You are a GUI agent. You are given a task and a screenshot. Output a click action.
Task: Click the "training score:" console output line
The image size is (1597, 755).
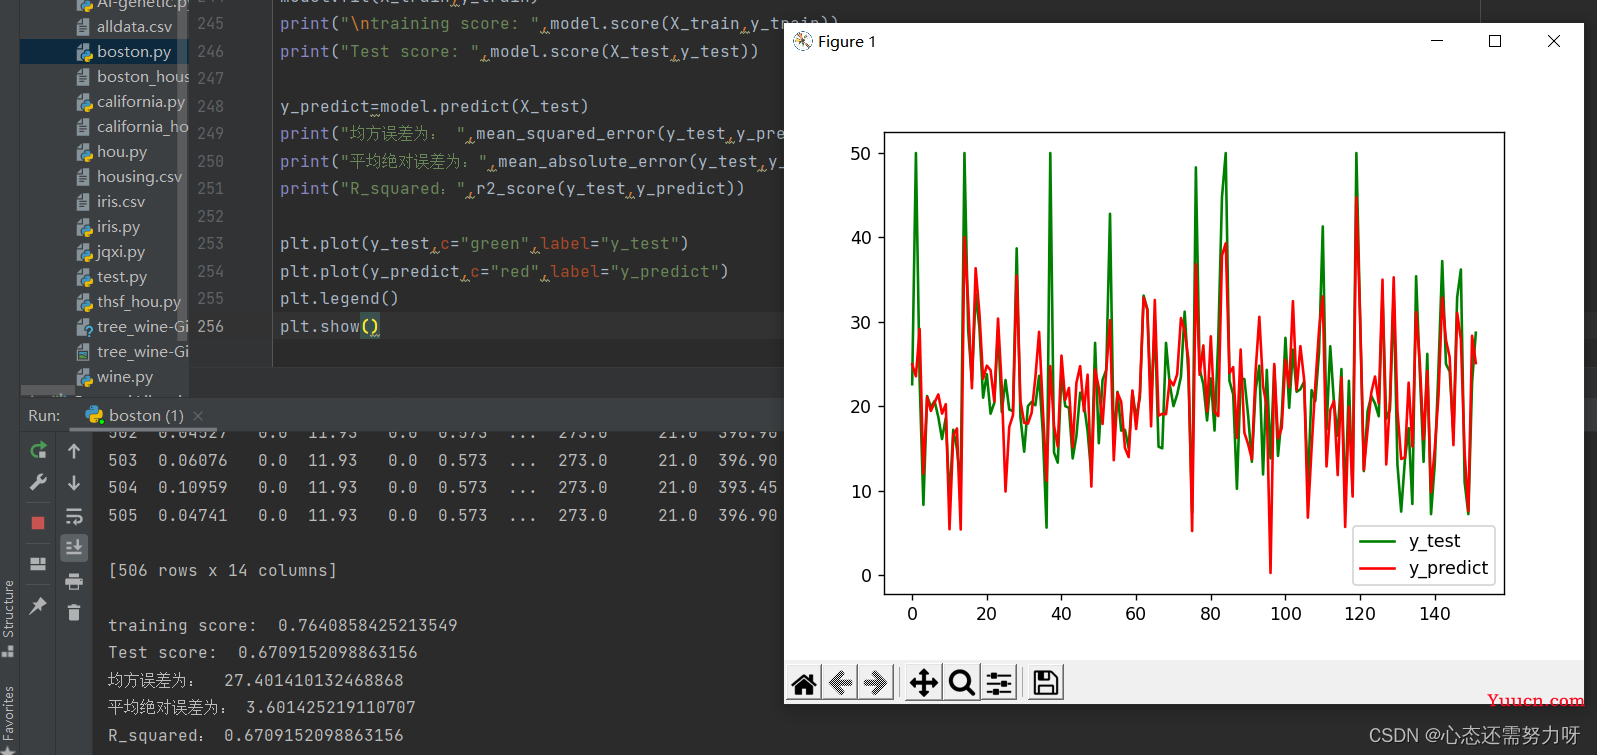coord(283,625)
